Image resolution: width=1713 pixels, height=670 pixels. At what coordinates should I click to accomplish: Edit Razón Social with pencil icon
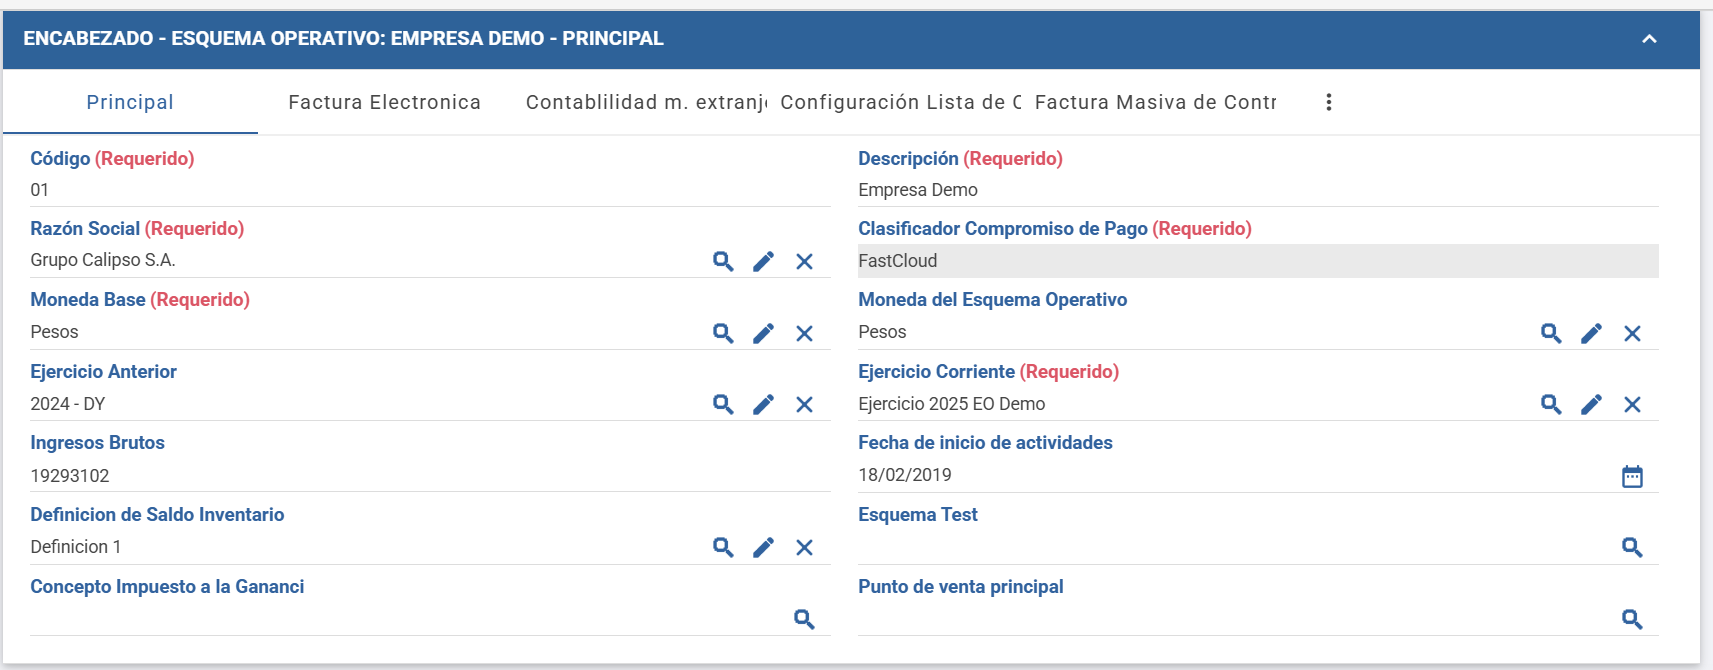[763, 261]
